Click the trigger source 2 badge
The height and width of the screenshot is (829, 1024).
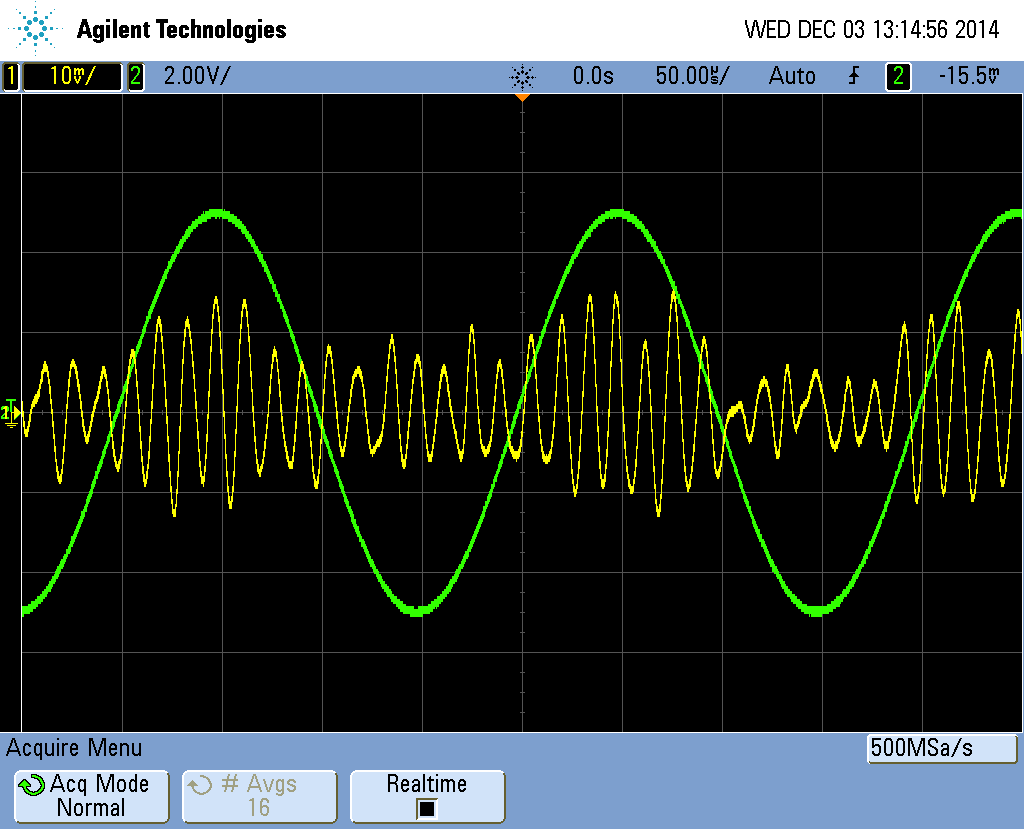[899, 76]
